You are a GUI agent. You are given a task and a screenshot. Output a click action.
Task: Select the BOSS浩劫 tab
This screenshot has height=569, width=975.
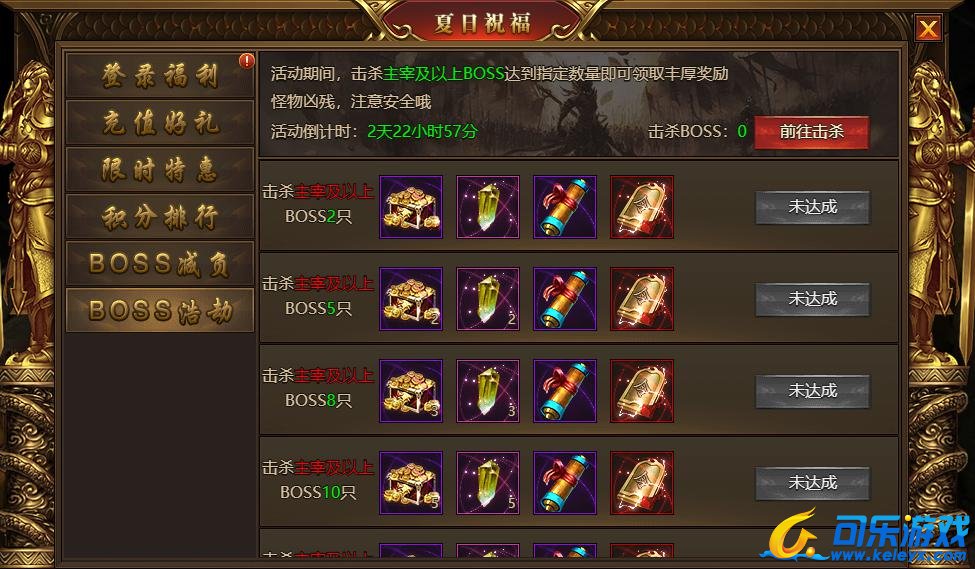tap(160, 310)
